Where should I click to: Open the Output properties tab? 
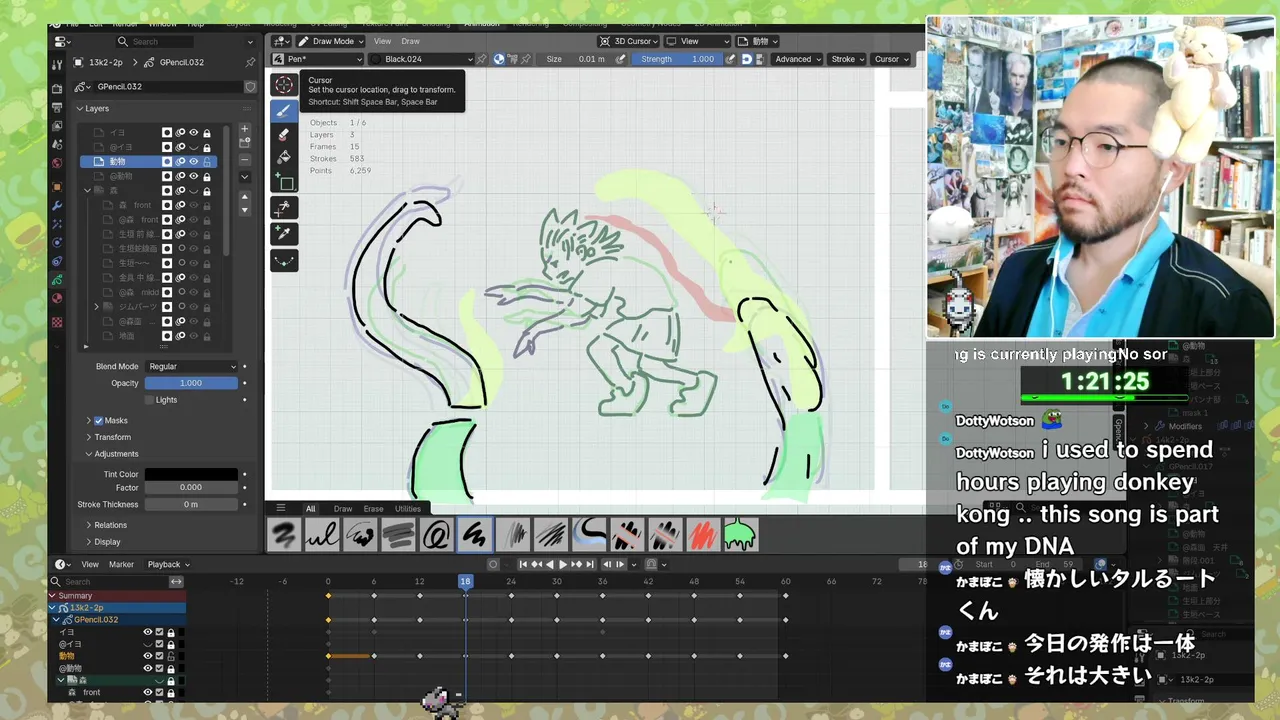(x=57, y=107)
